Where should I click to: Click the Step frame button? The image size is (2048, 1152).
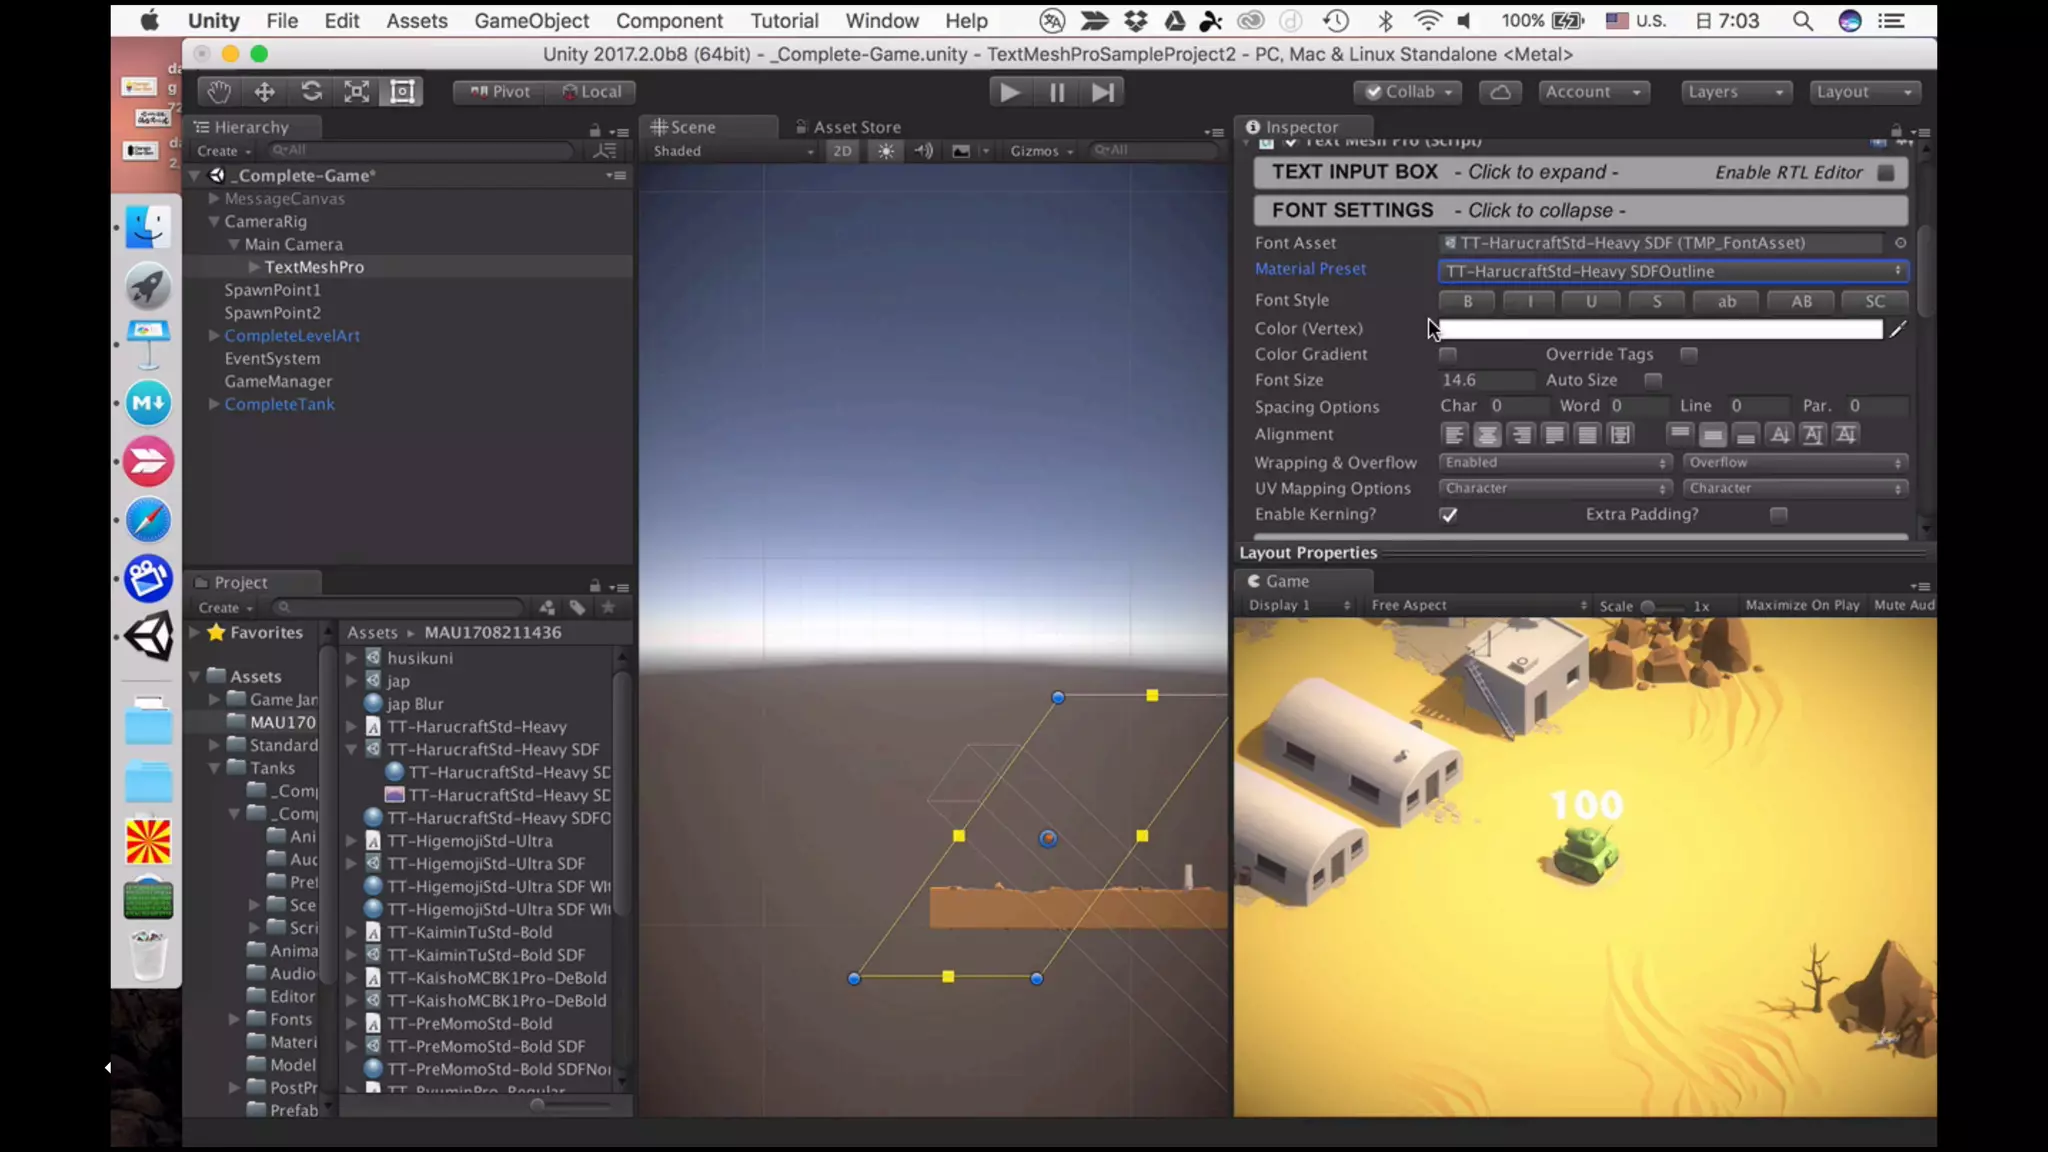(x=1102, y=92)
